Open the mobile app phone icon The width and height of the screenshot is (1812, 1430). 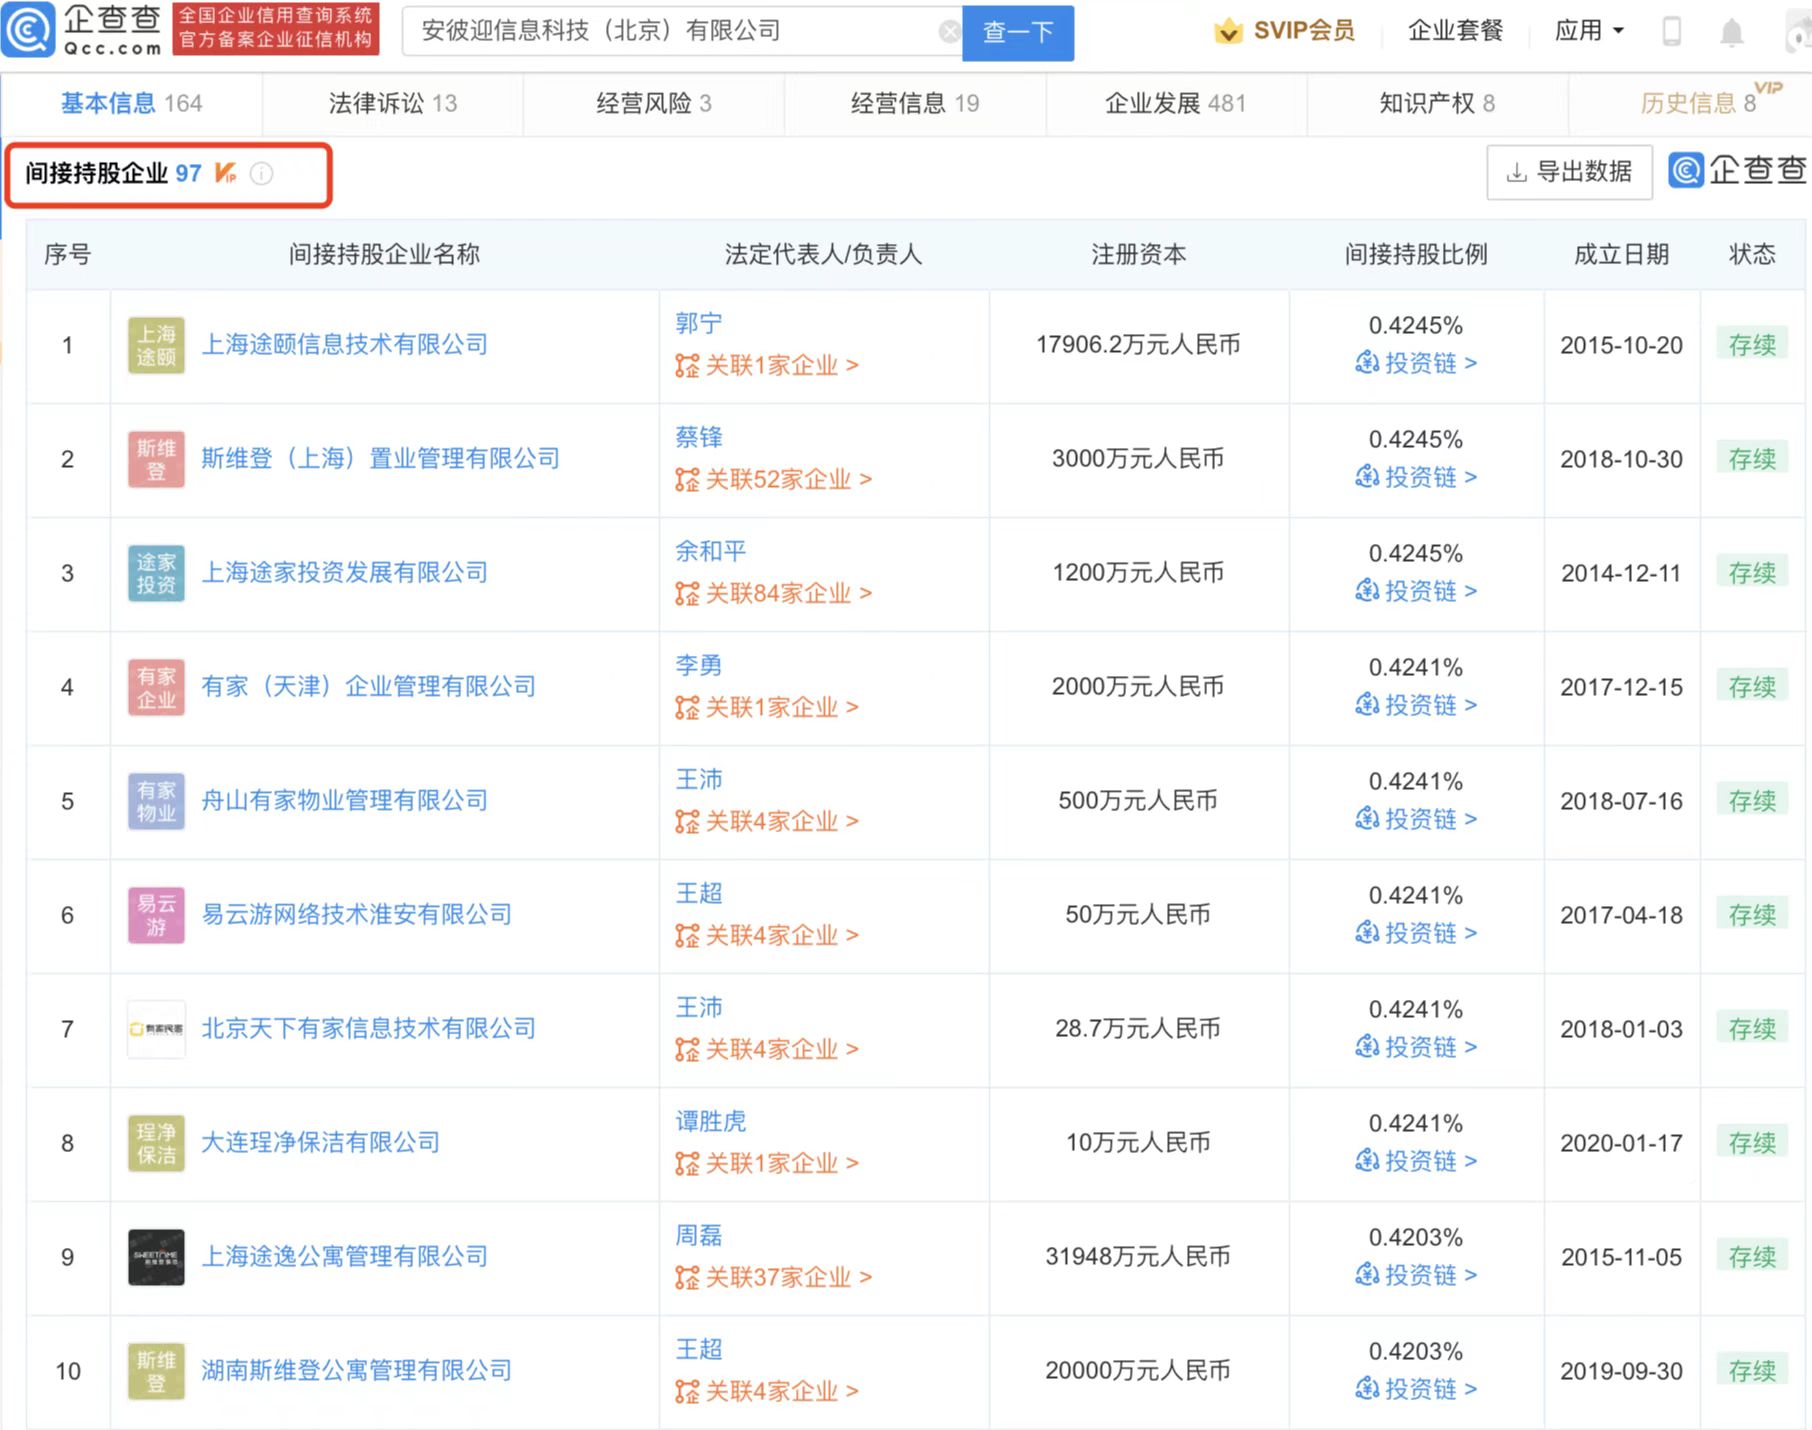pyautogui.click(x=1671, y=32)
